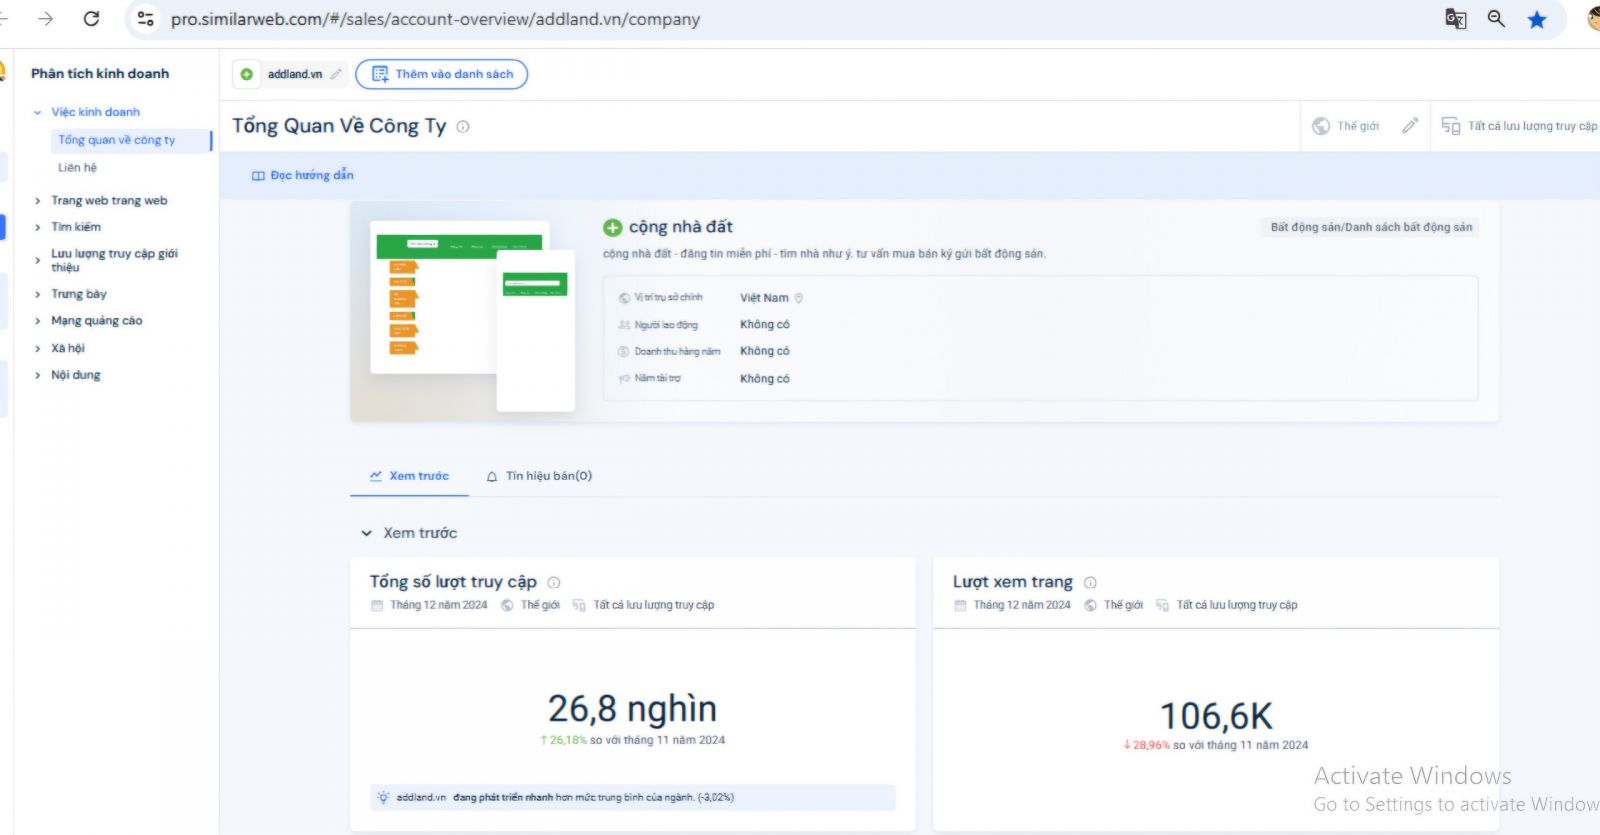Select the Xem trước tab

[x=409, y=476]
